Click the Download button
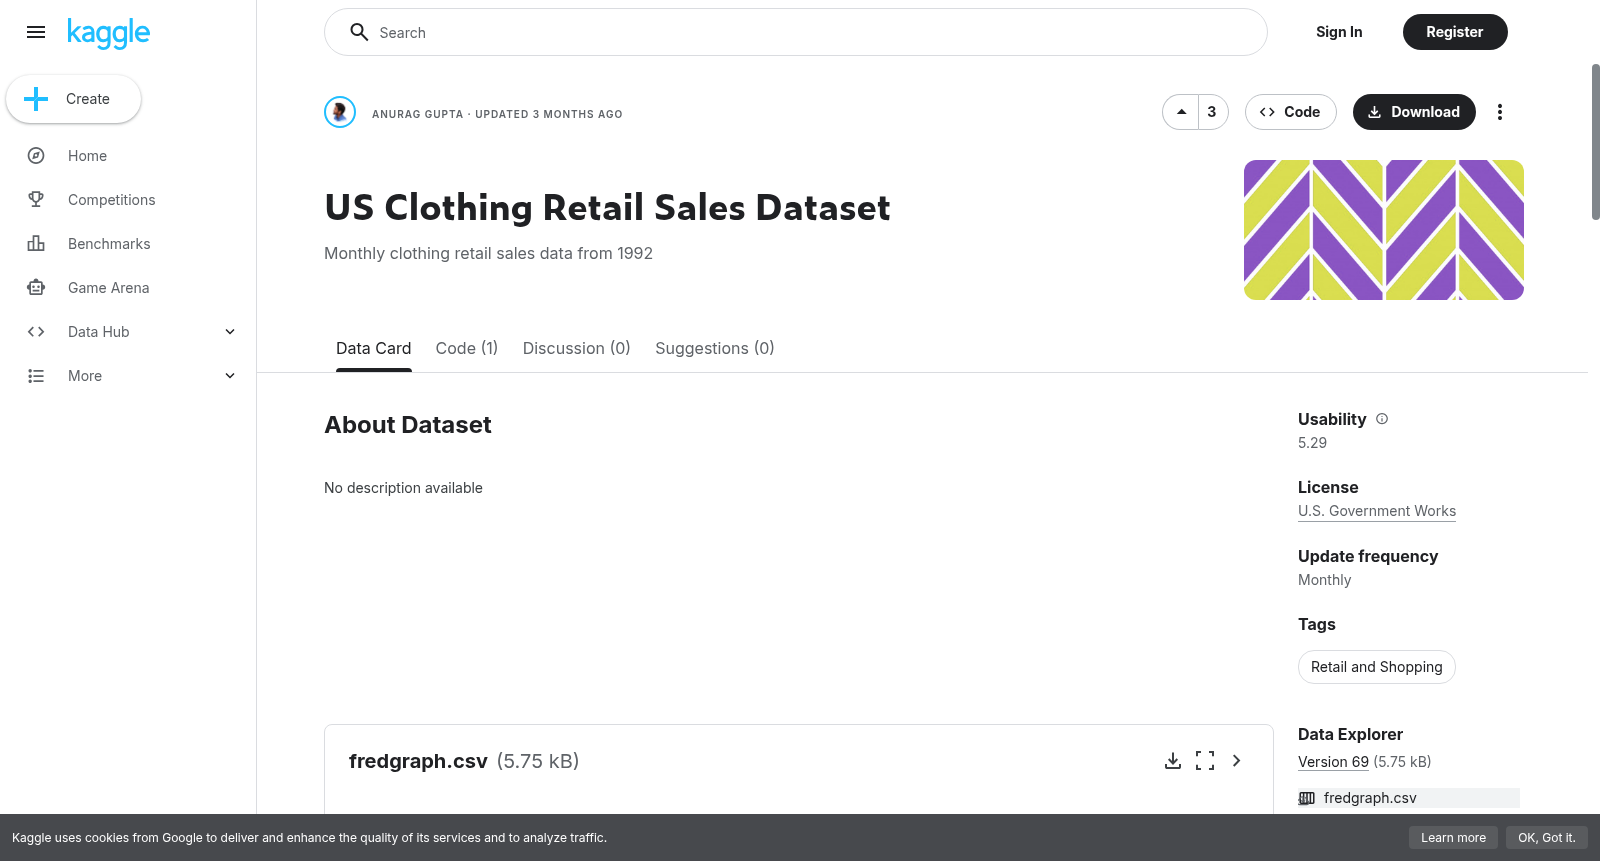Screen dimensions: 1600x861 coord(1414,112)
